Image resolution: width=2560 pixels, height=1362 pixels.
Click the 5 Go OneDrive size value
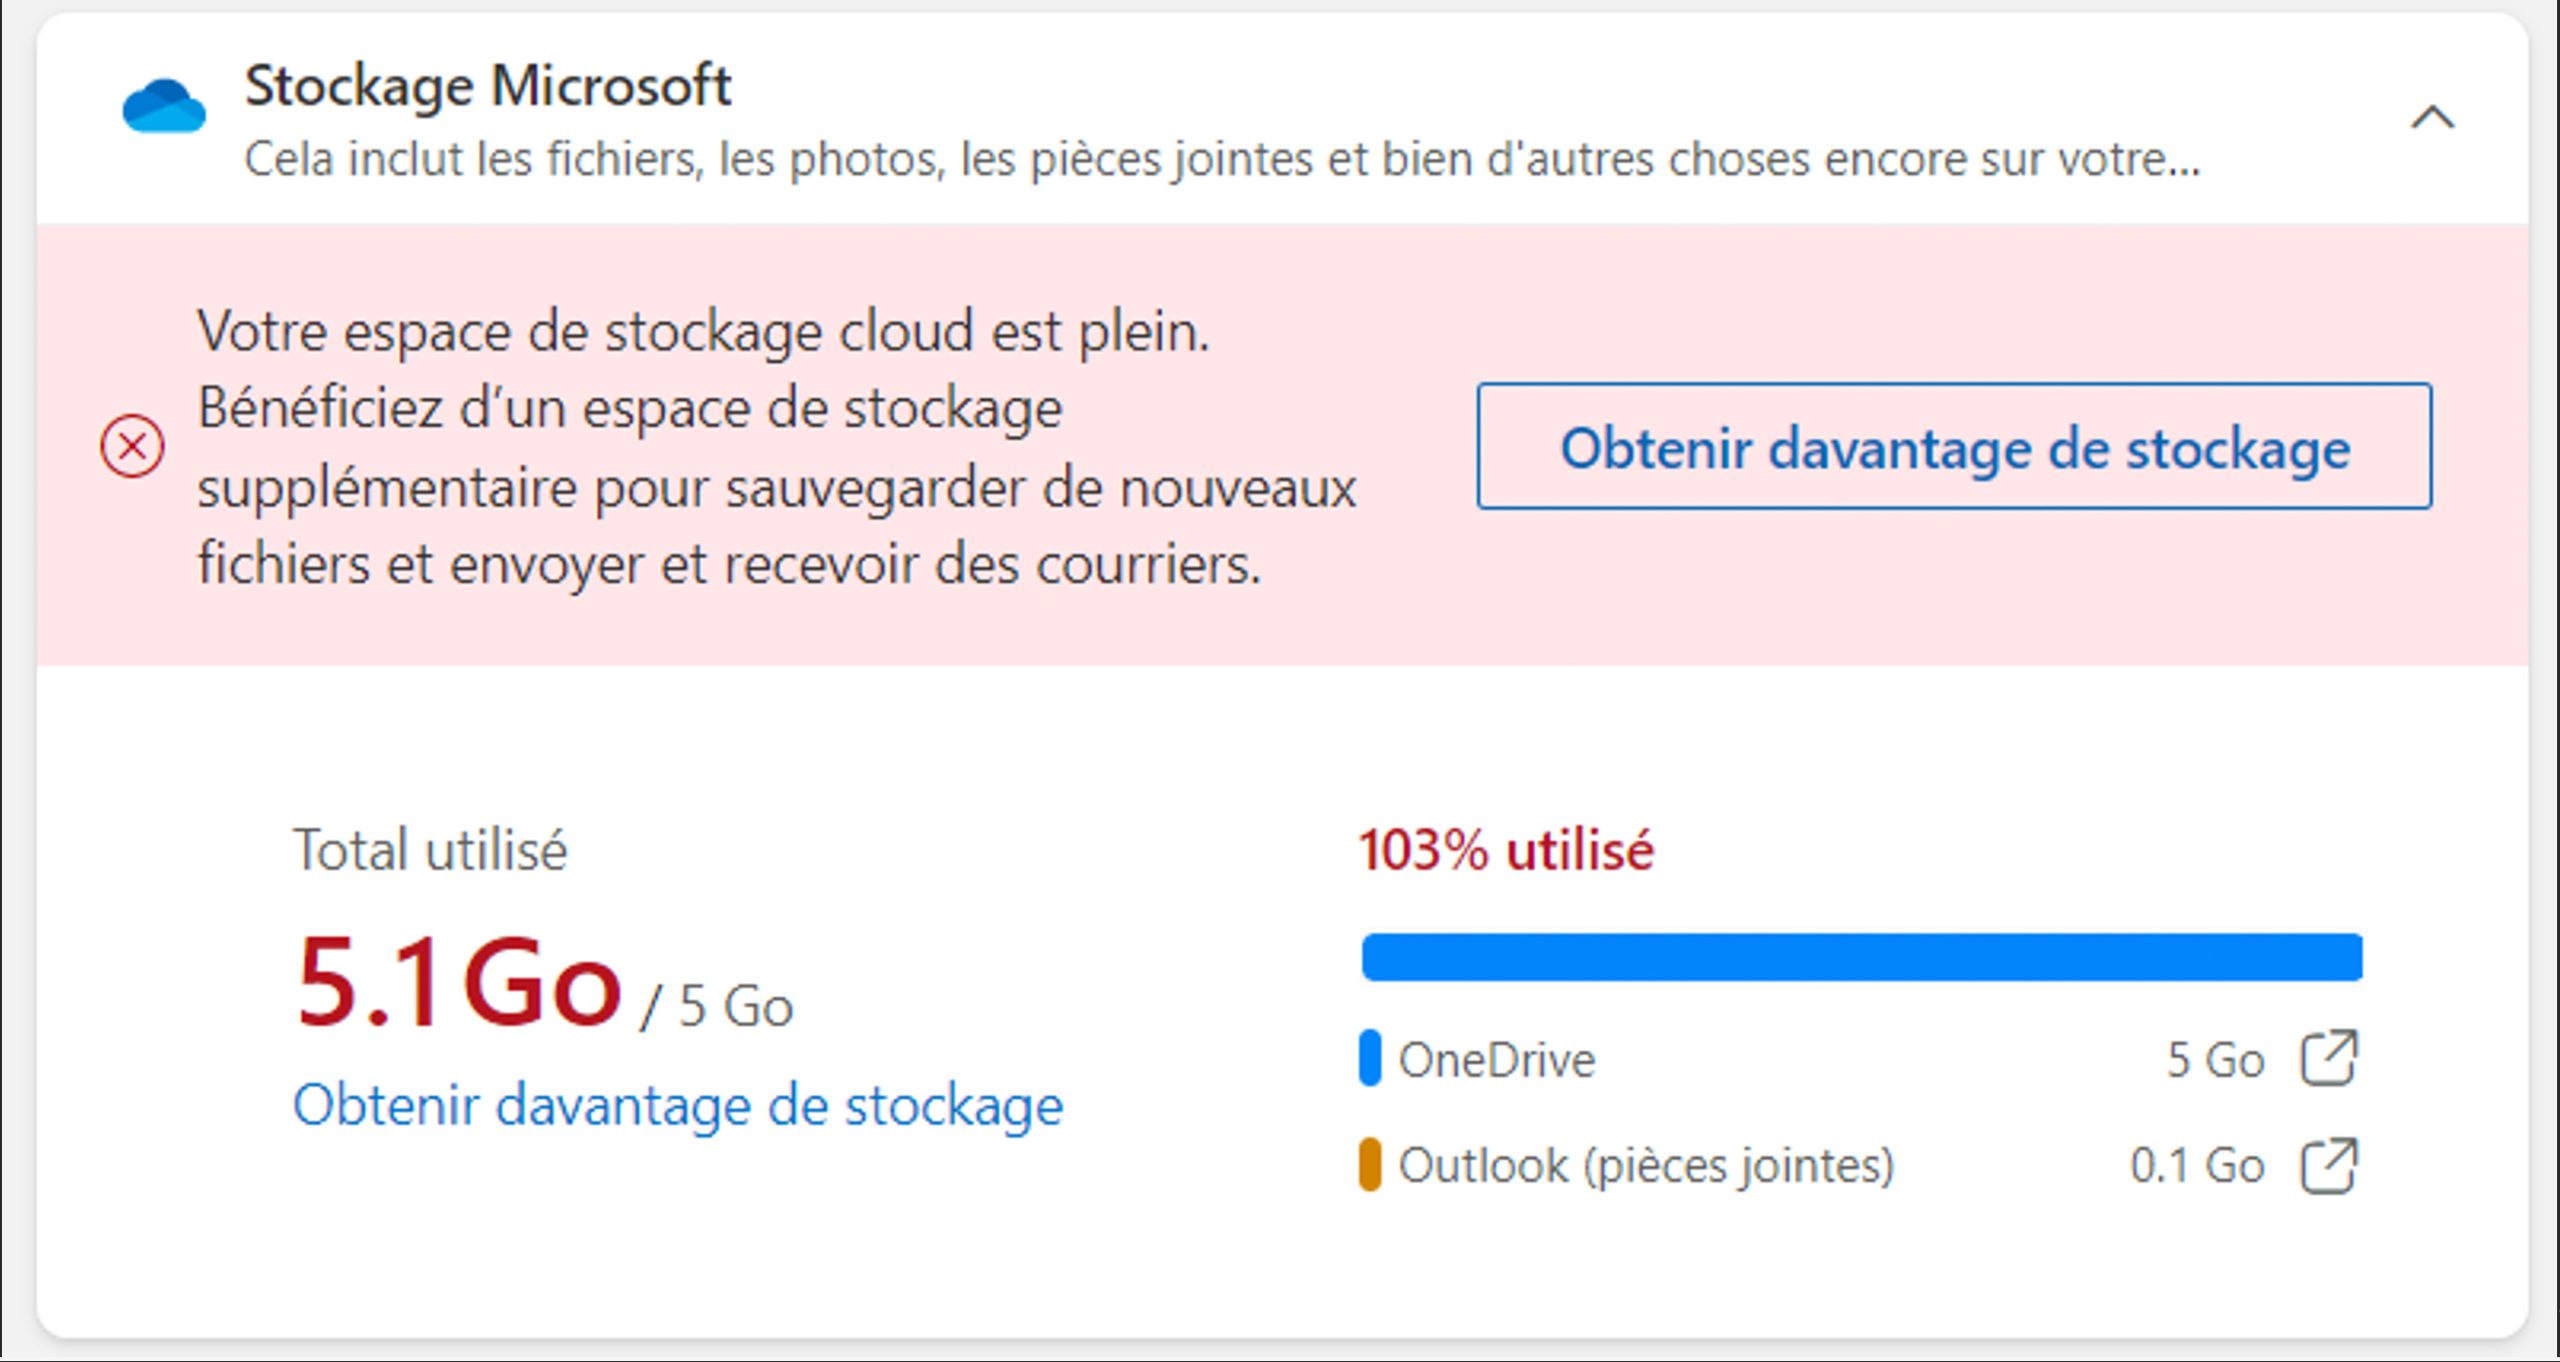(x=2214, y=1060)
